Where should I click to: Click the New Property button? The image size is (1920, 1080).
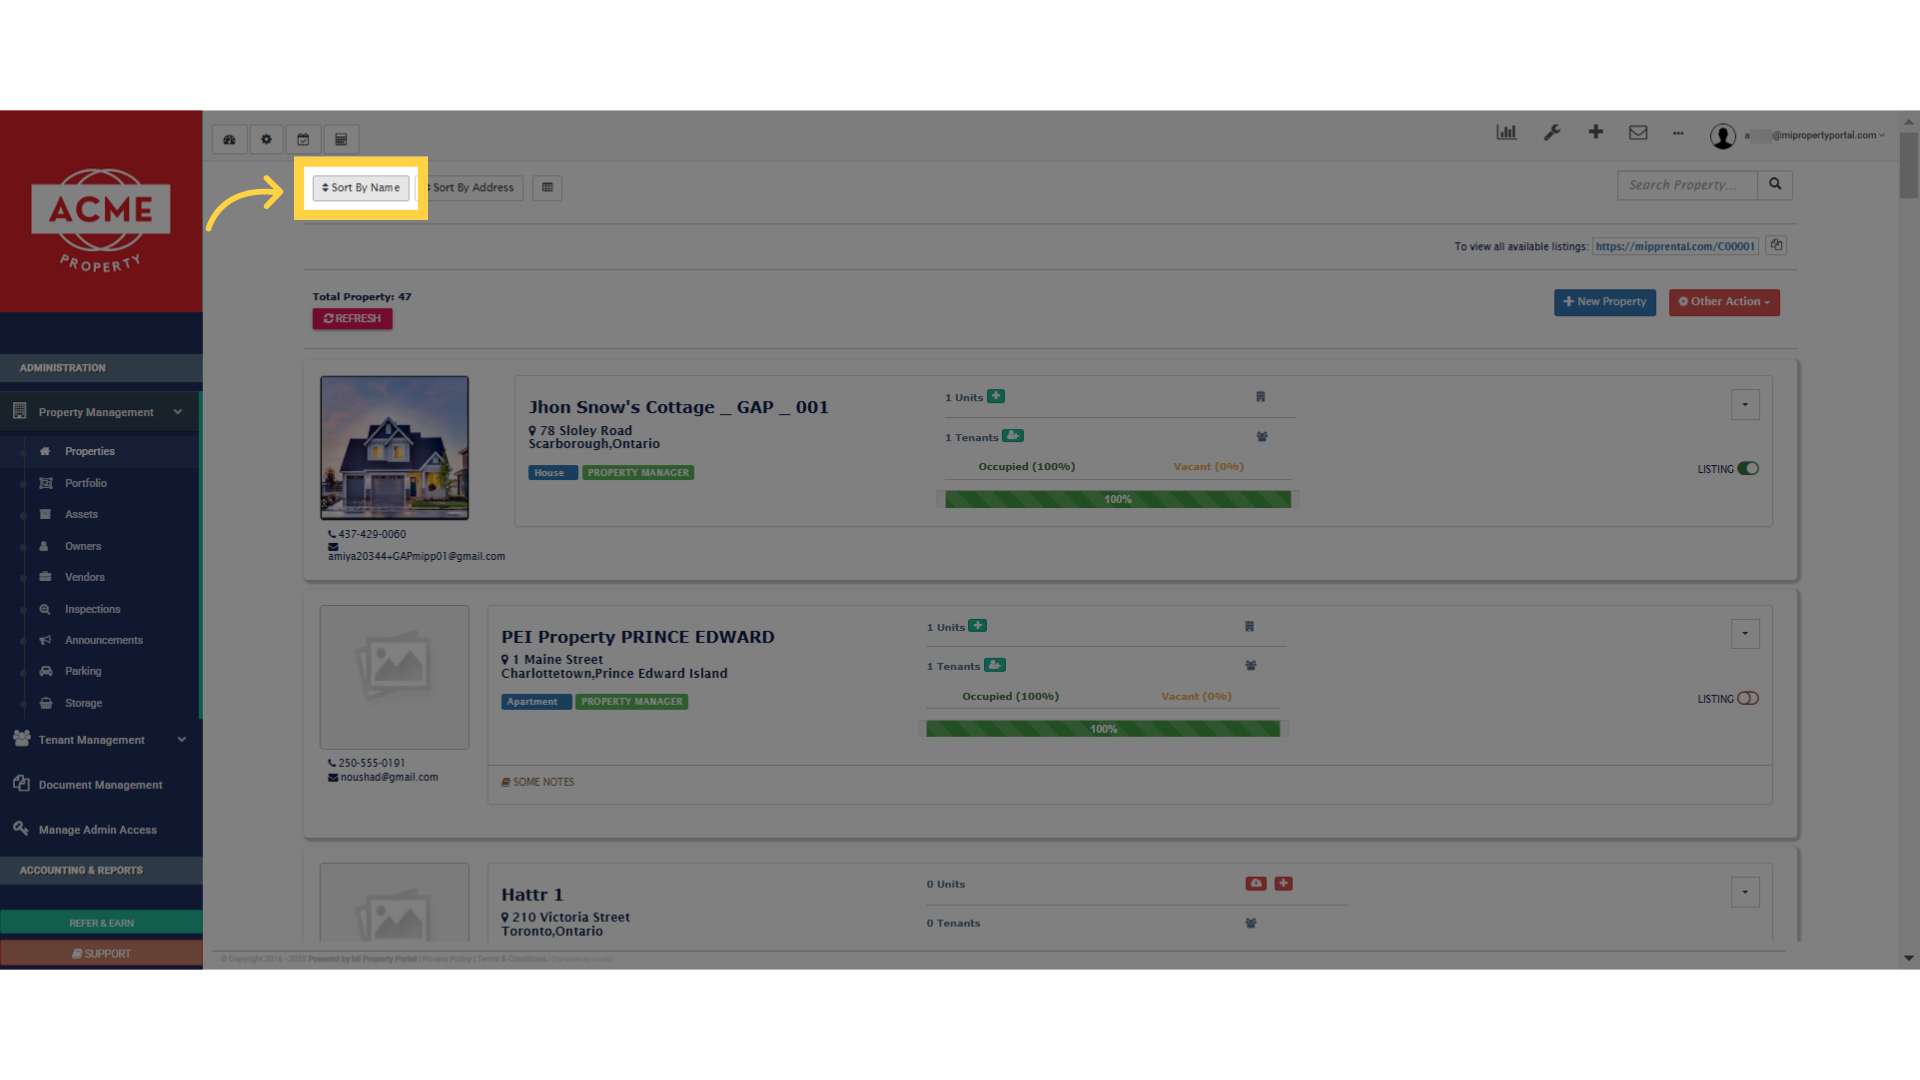click(x=1605, y=302)
